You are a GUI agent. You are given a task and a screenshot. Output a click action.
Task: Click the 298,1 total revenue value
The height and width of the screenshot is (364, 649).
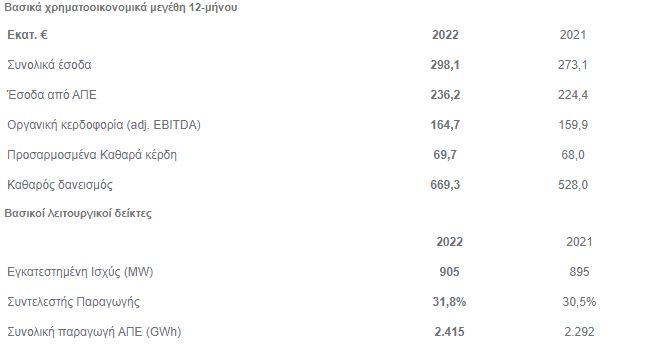click(445, 65)
